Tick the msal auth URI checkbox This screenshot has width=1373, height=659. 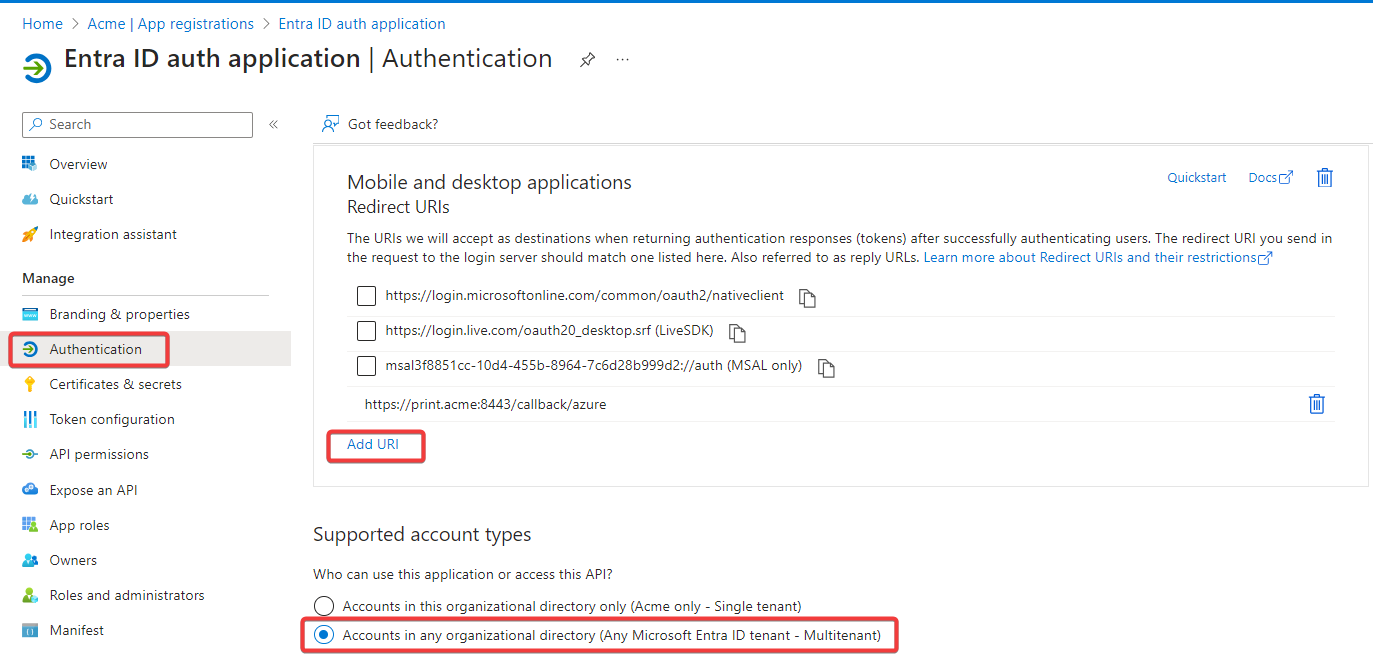pos(366,366)
